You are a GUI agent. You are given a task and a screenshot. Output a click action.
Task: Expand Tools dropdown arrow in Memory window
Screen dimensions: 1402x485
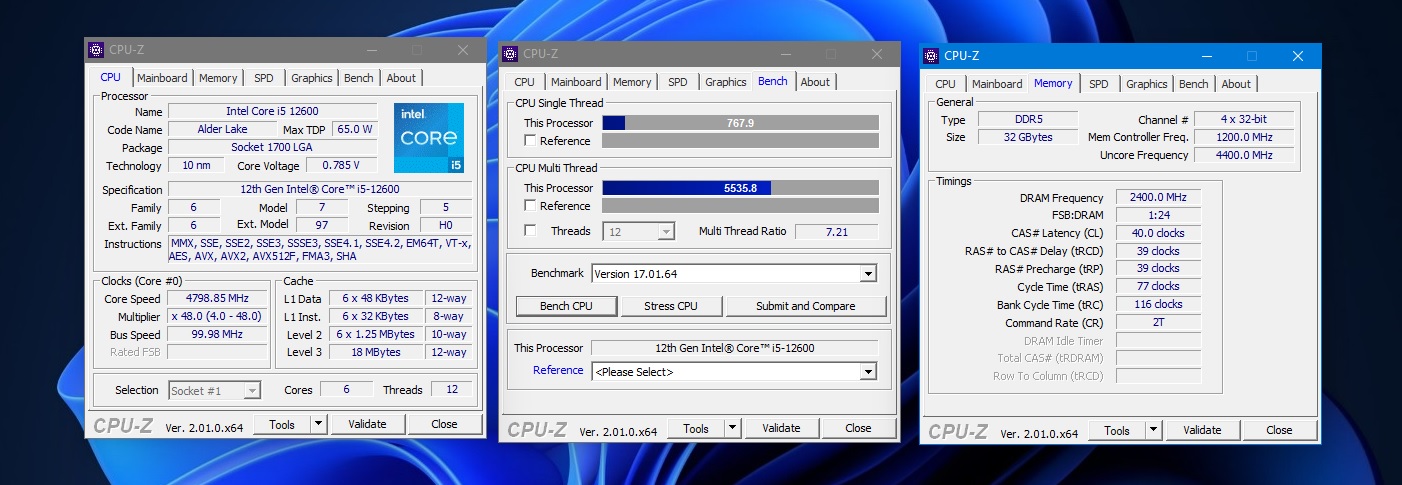1153,430
